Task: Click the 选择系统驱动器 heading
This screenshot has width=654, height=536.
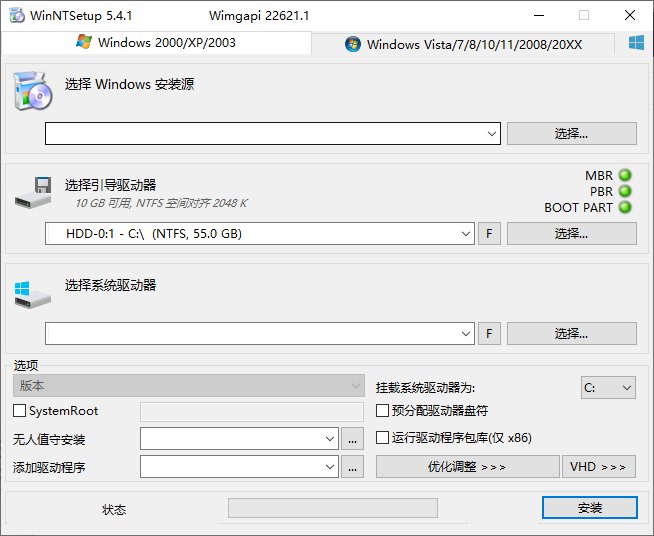Action: [111, 286]
